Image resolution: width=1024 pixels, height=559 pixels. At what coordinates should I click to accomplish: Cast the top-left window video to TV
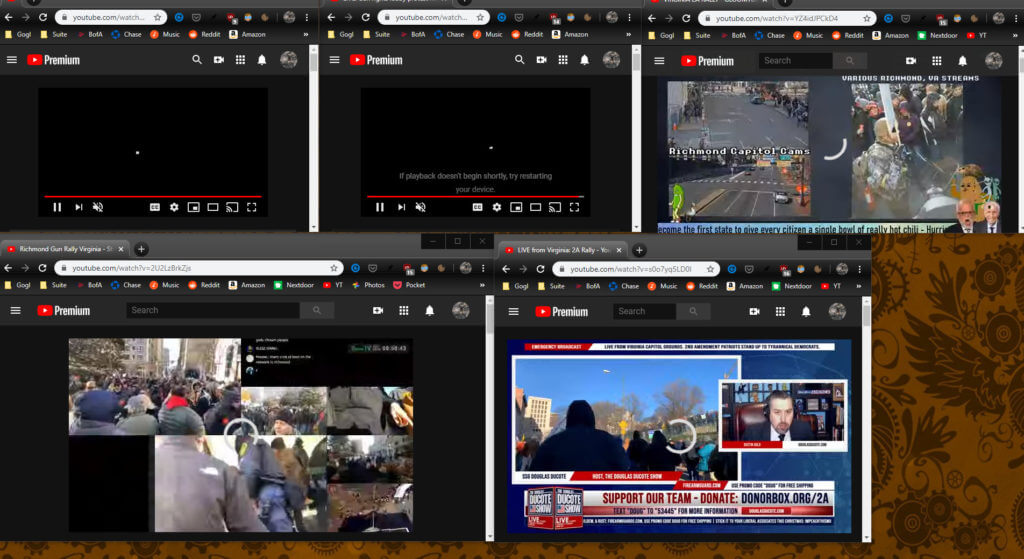point(232,207)
